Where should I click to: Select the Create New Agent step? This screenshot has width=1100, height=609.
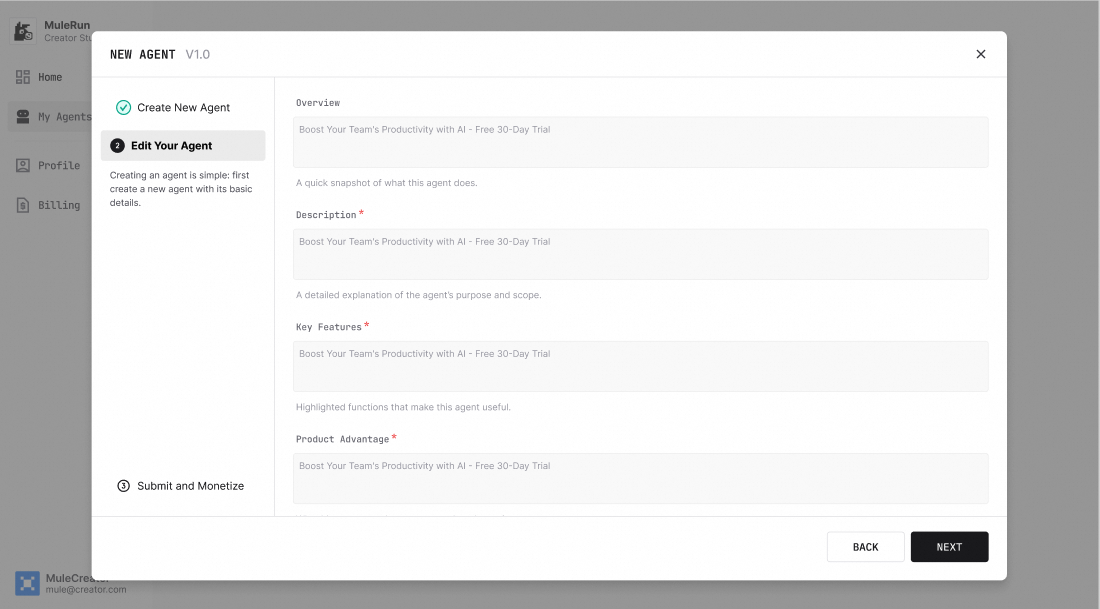(183, 107)
